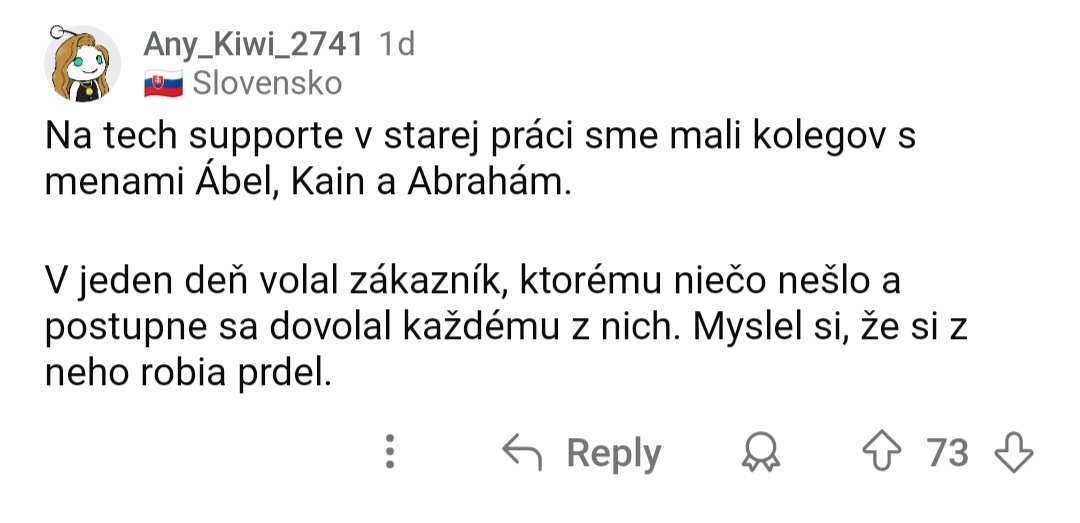Click the vote count showing 73
The image size is (1080, 523).
tap(947, 453)
